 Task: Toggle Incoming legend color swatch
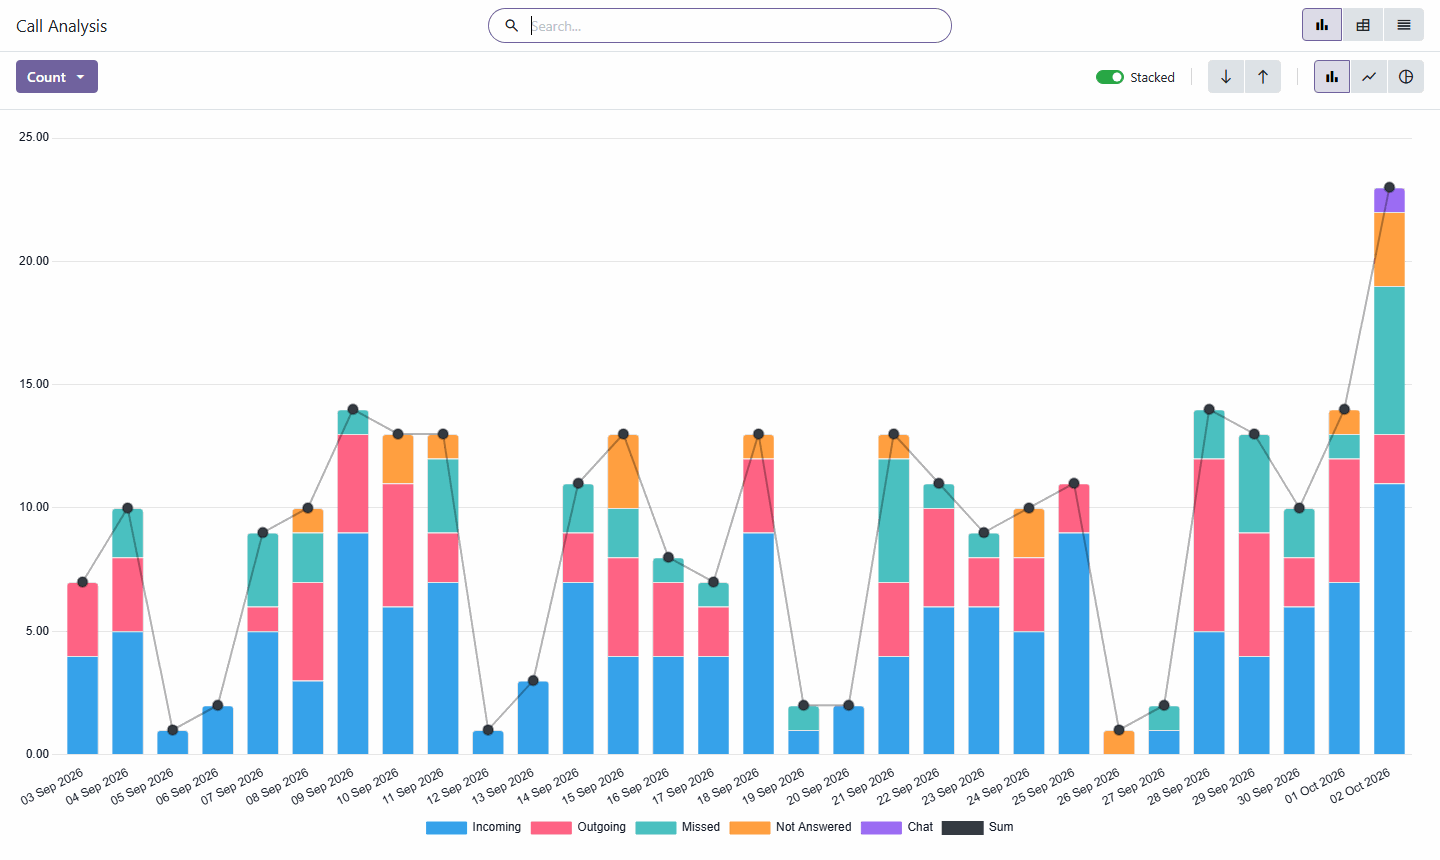(446, 828)
